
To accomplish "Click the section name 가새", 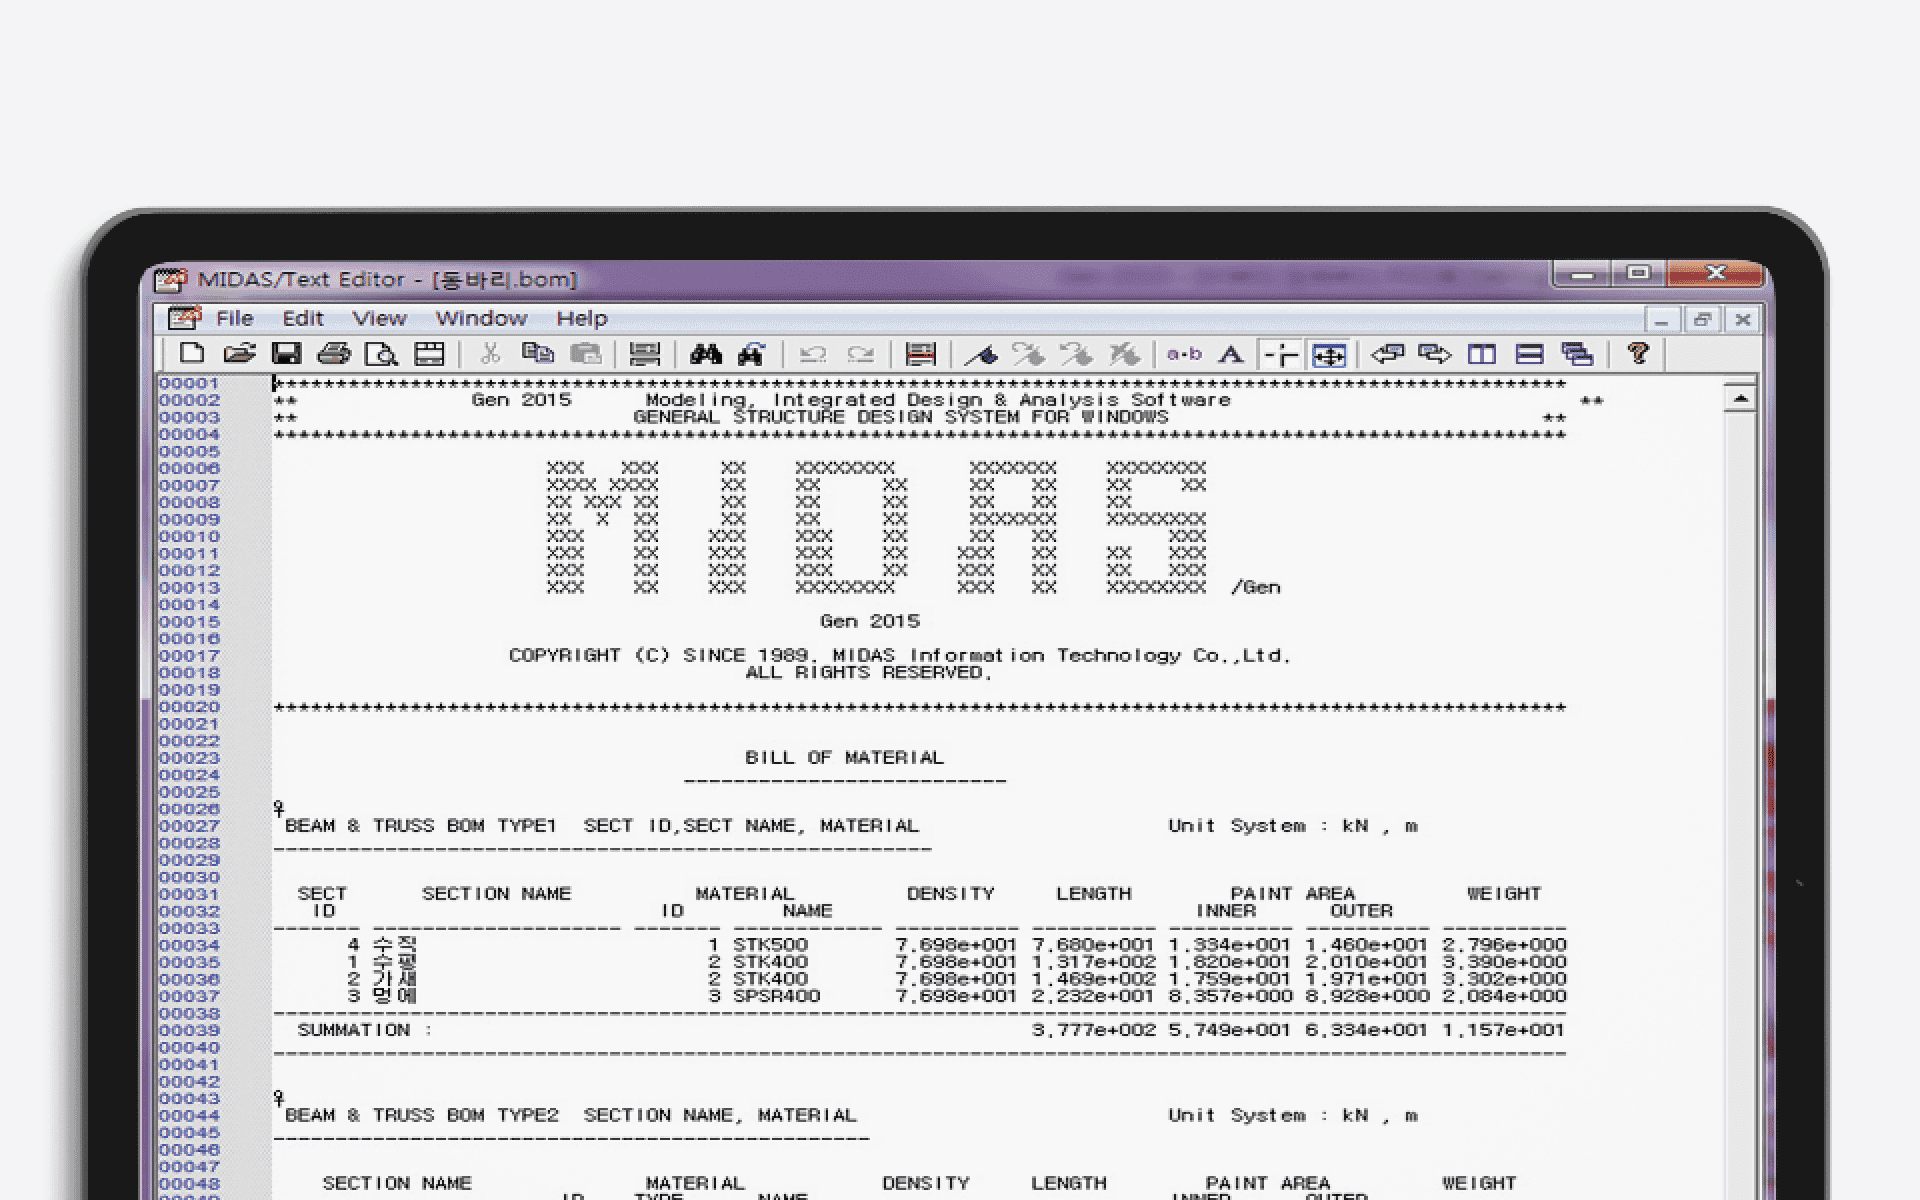I will (x=395, y=979).
